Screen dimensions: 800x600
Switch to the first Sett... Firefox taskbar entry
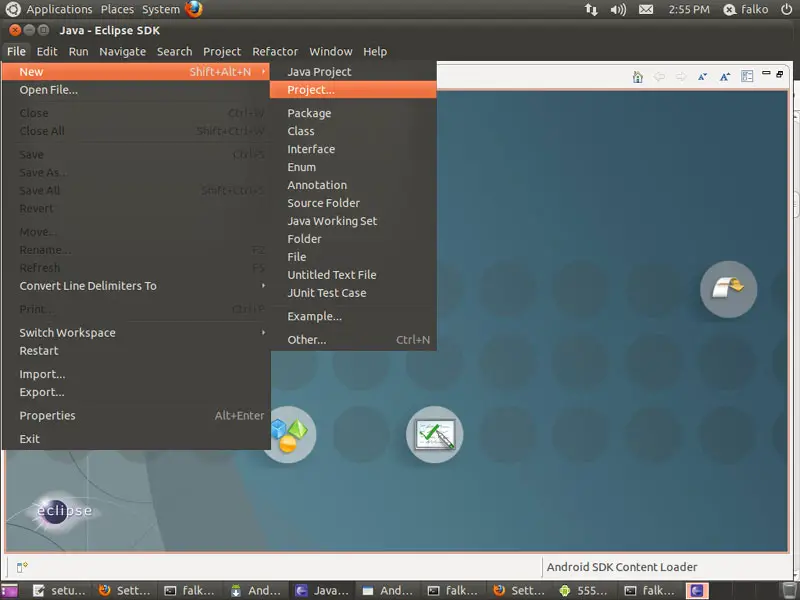click(x=125, y=591)
